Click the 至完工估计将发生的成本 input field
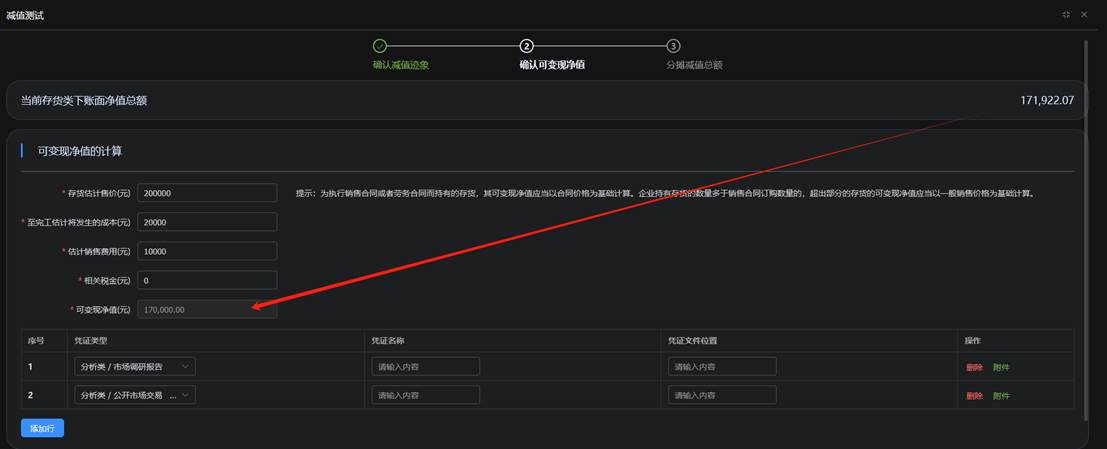Image resolution: width=1107 pixels, height=449 pixels. [207, 222]
